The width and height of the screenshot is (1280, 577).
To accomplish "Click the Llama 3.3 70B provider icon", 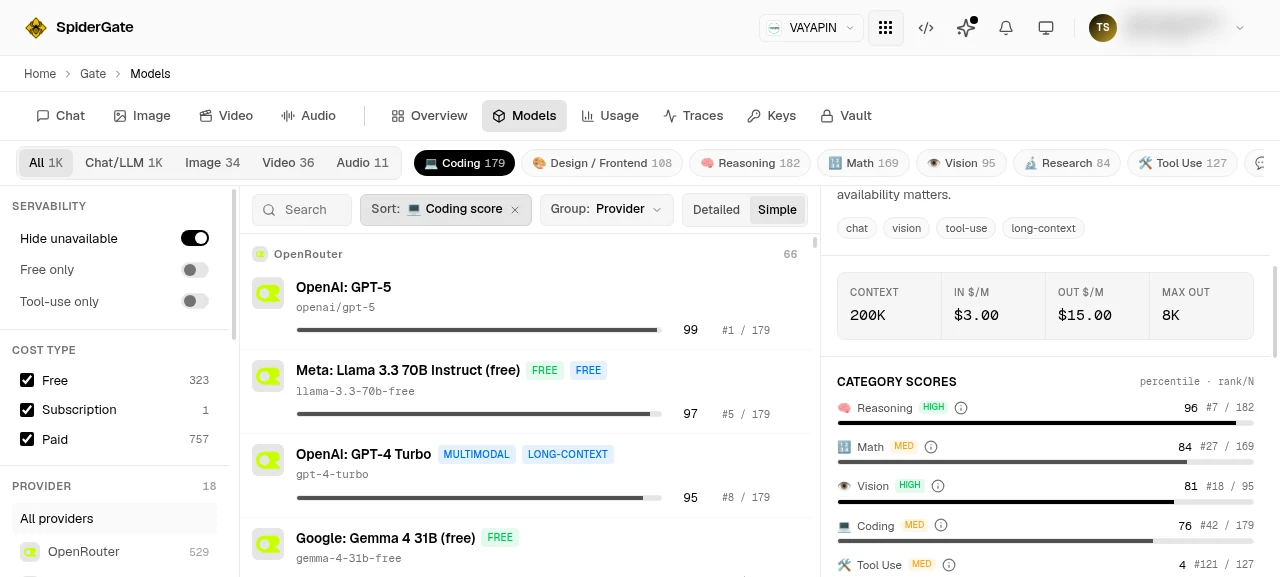I will click(x=268, y=376).
